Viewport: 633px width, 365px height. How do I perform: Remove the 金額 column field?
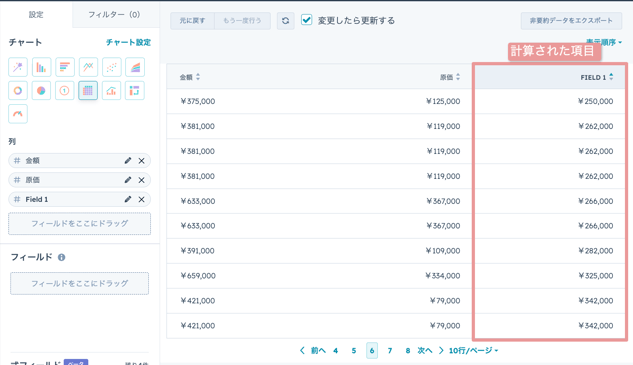141,161
